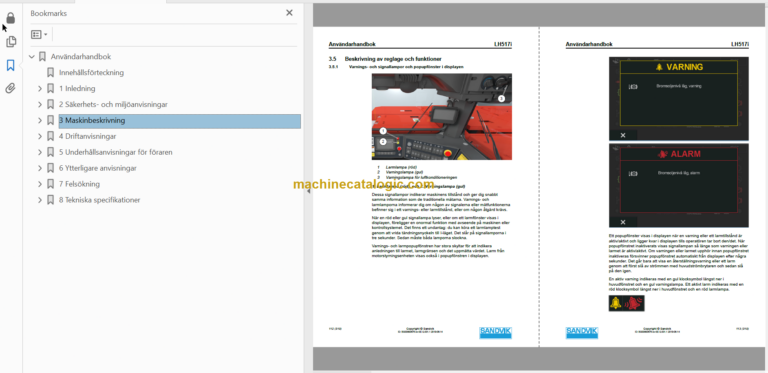
Task: Click the Sandvik logo on the left page
Action: click(495, 332)
